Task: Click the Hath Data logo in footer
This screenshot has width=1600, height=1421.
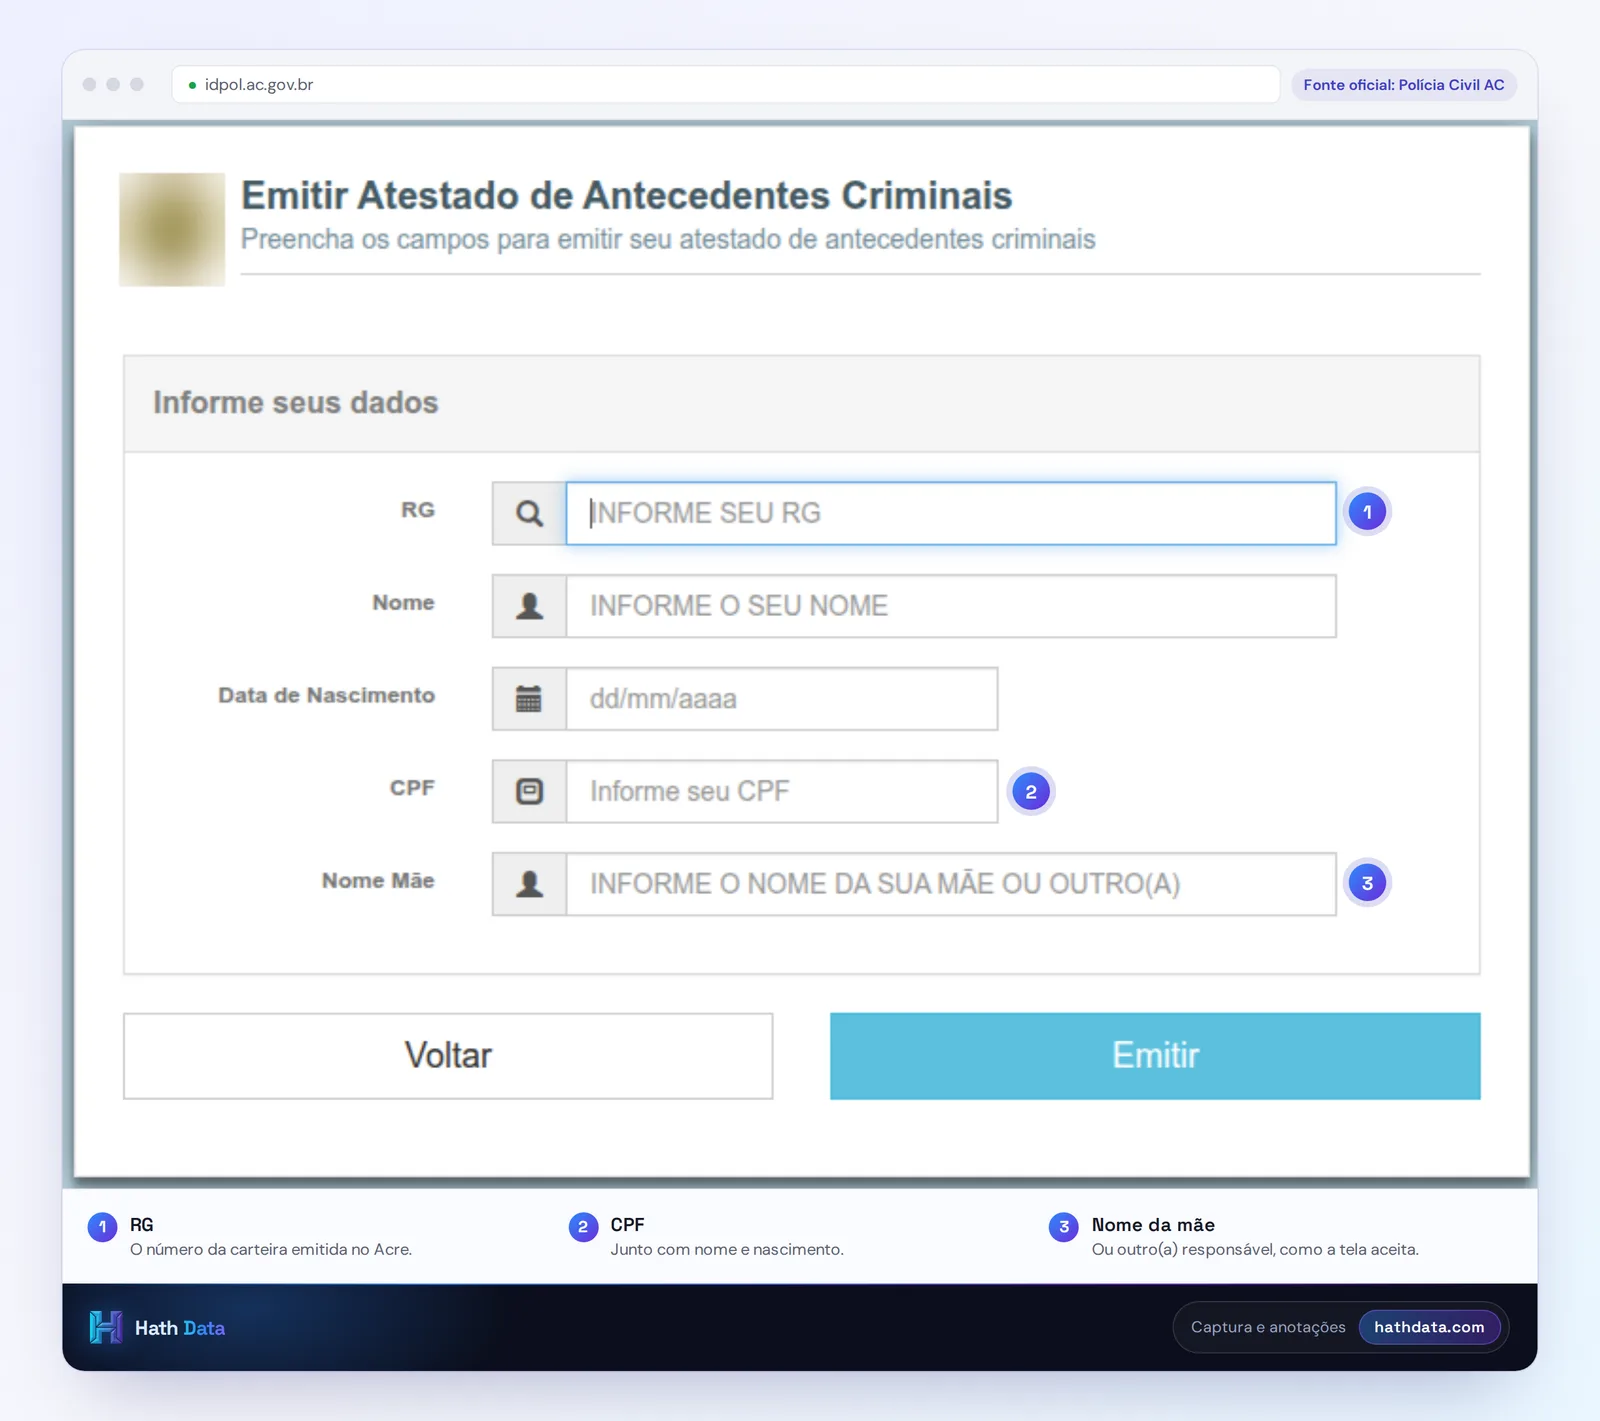Action: [x=157, y=1327]
